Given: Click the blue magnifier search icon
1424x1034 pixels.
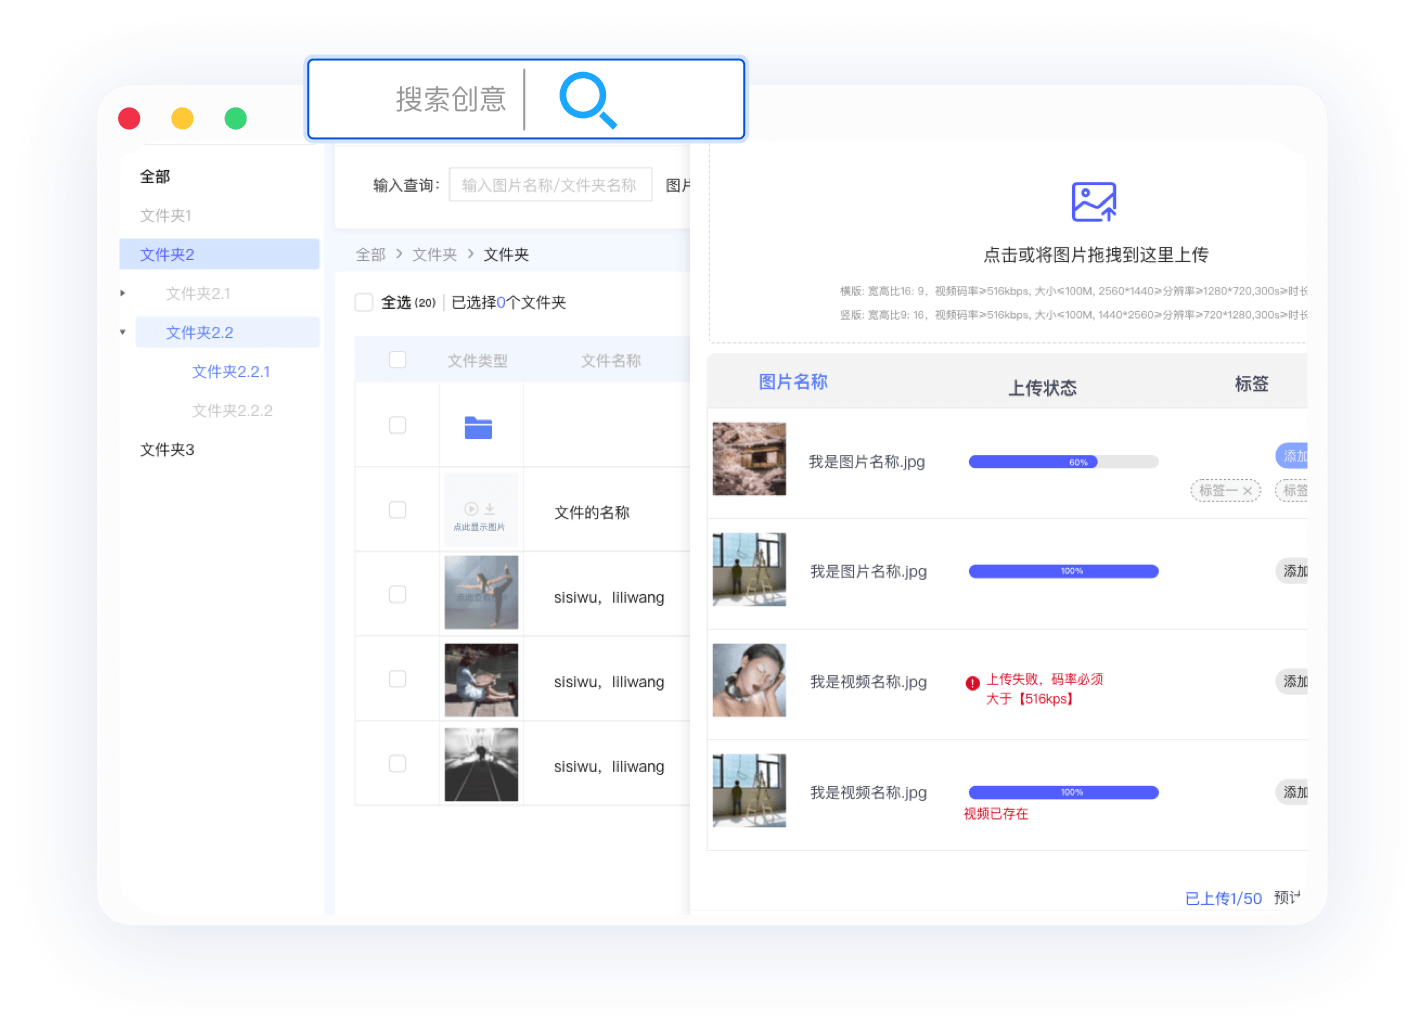Looking at the screenshot, I should point(587,100).
